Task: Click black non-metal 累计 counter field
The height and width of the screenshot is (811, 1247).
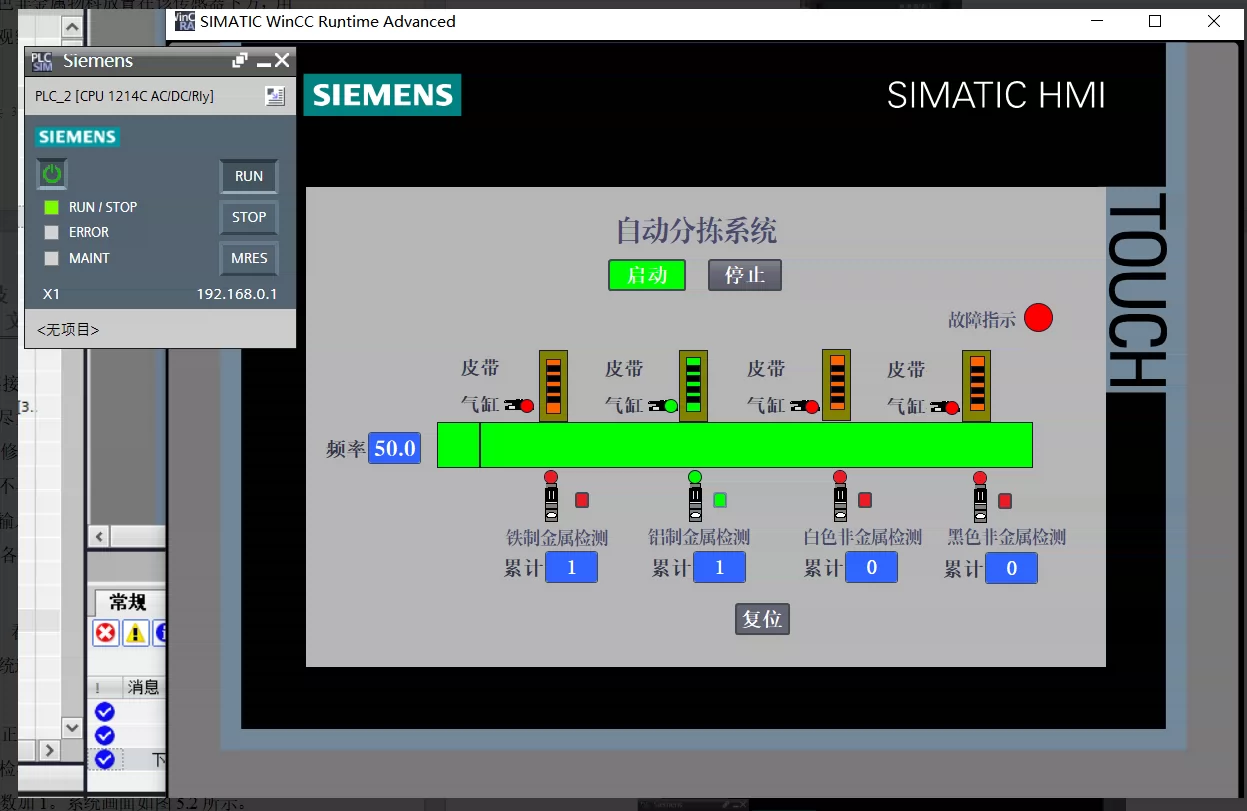Action: point(1011,568)
